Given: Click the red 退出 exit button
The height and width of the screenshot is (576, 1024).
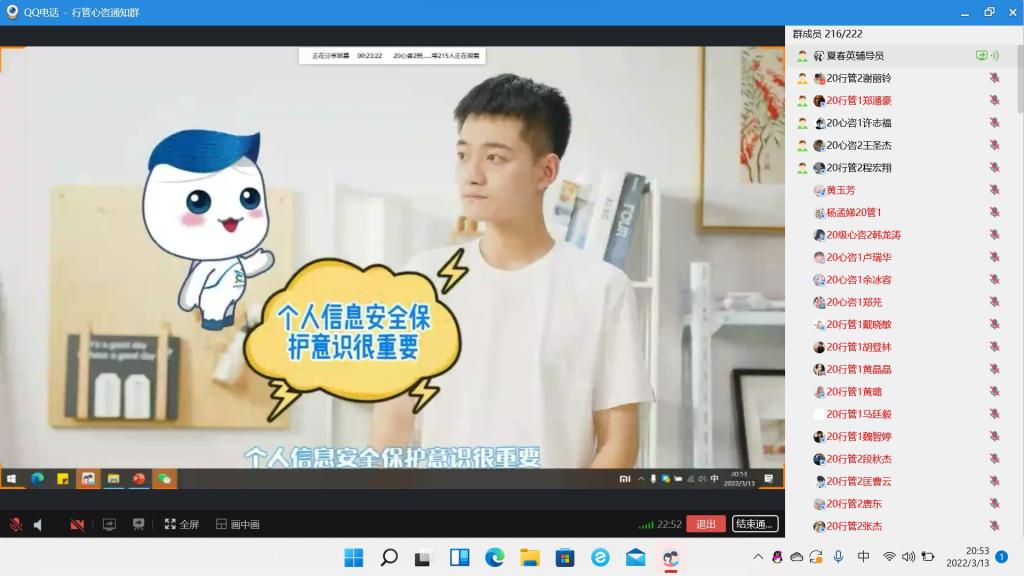Looking at the screenshot, I should (x=705, y=524).
